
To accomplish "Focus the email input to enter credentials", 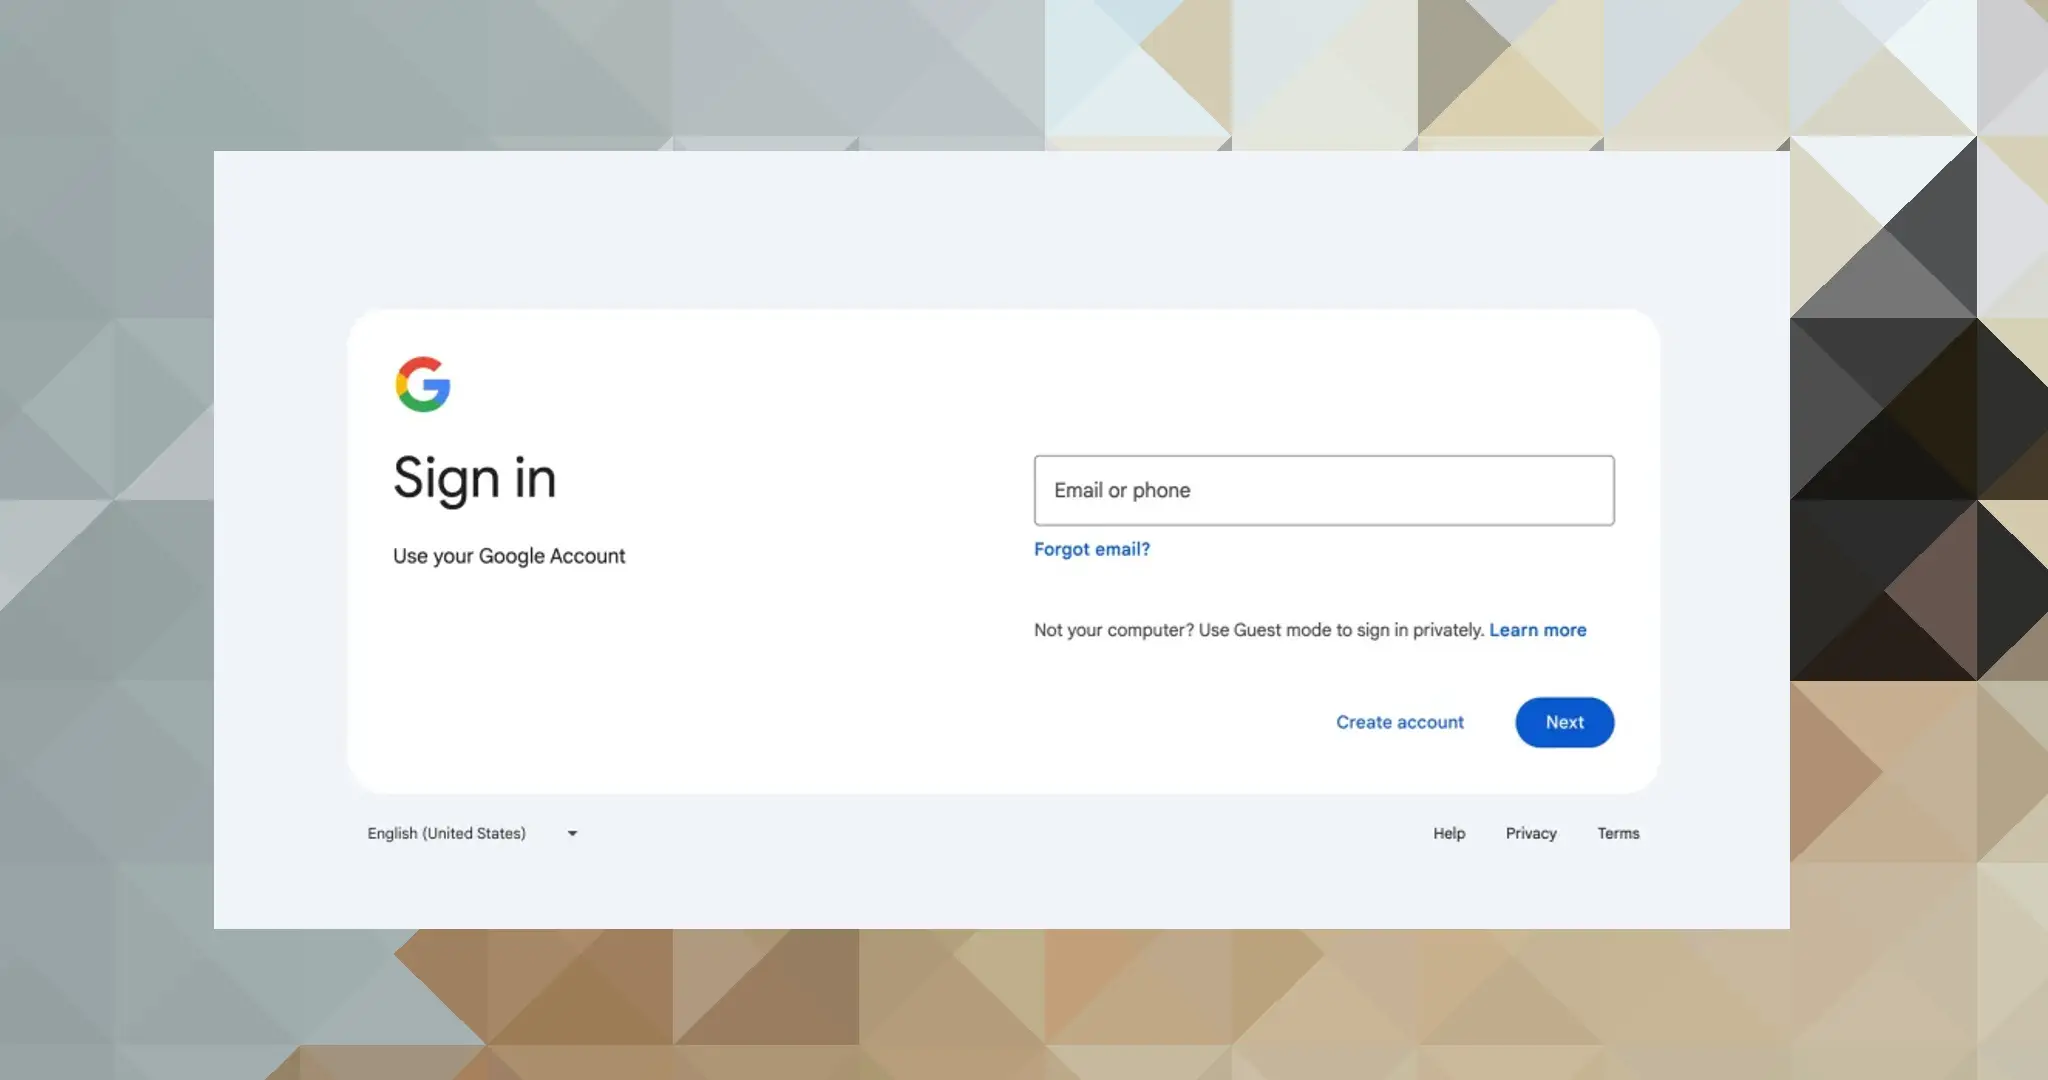I will 1324,490.
